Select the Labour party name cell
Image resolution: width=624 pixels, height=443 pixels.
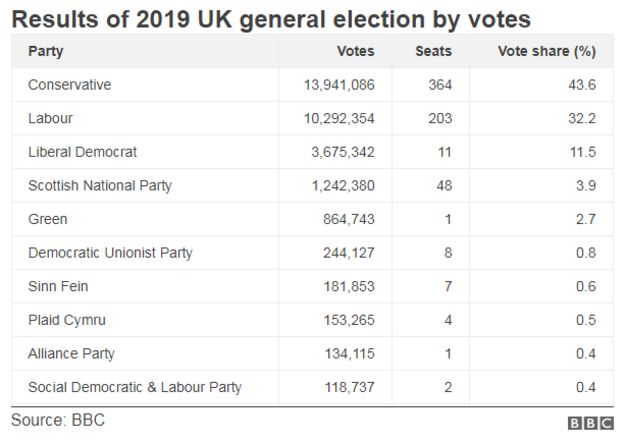51,118
